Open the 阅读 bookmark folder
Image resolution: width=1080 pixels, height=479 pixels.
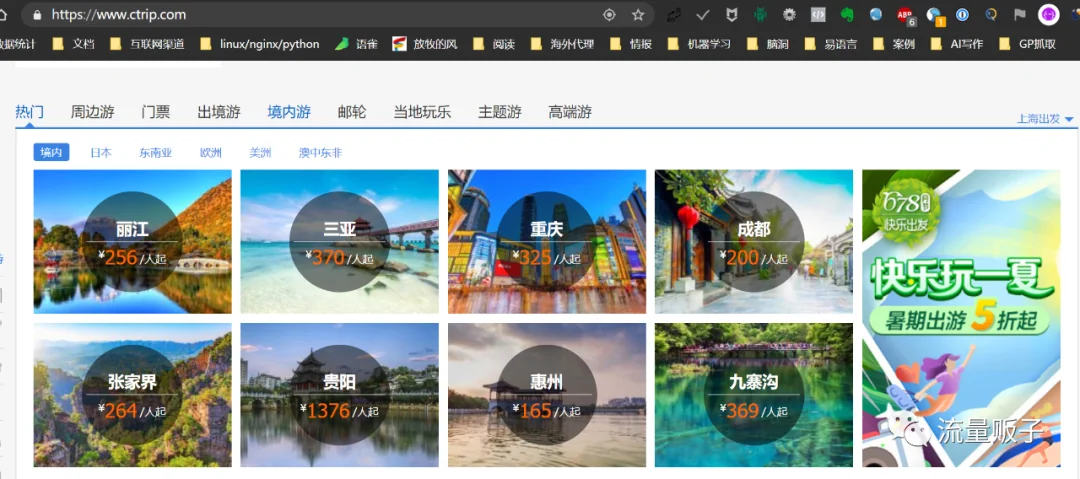click(494, 44)
